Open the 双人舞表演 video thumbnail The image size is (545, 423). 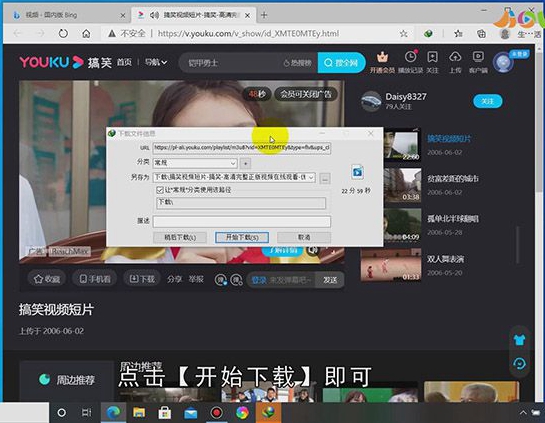[x=391, y=265]
